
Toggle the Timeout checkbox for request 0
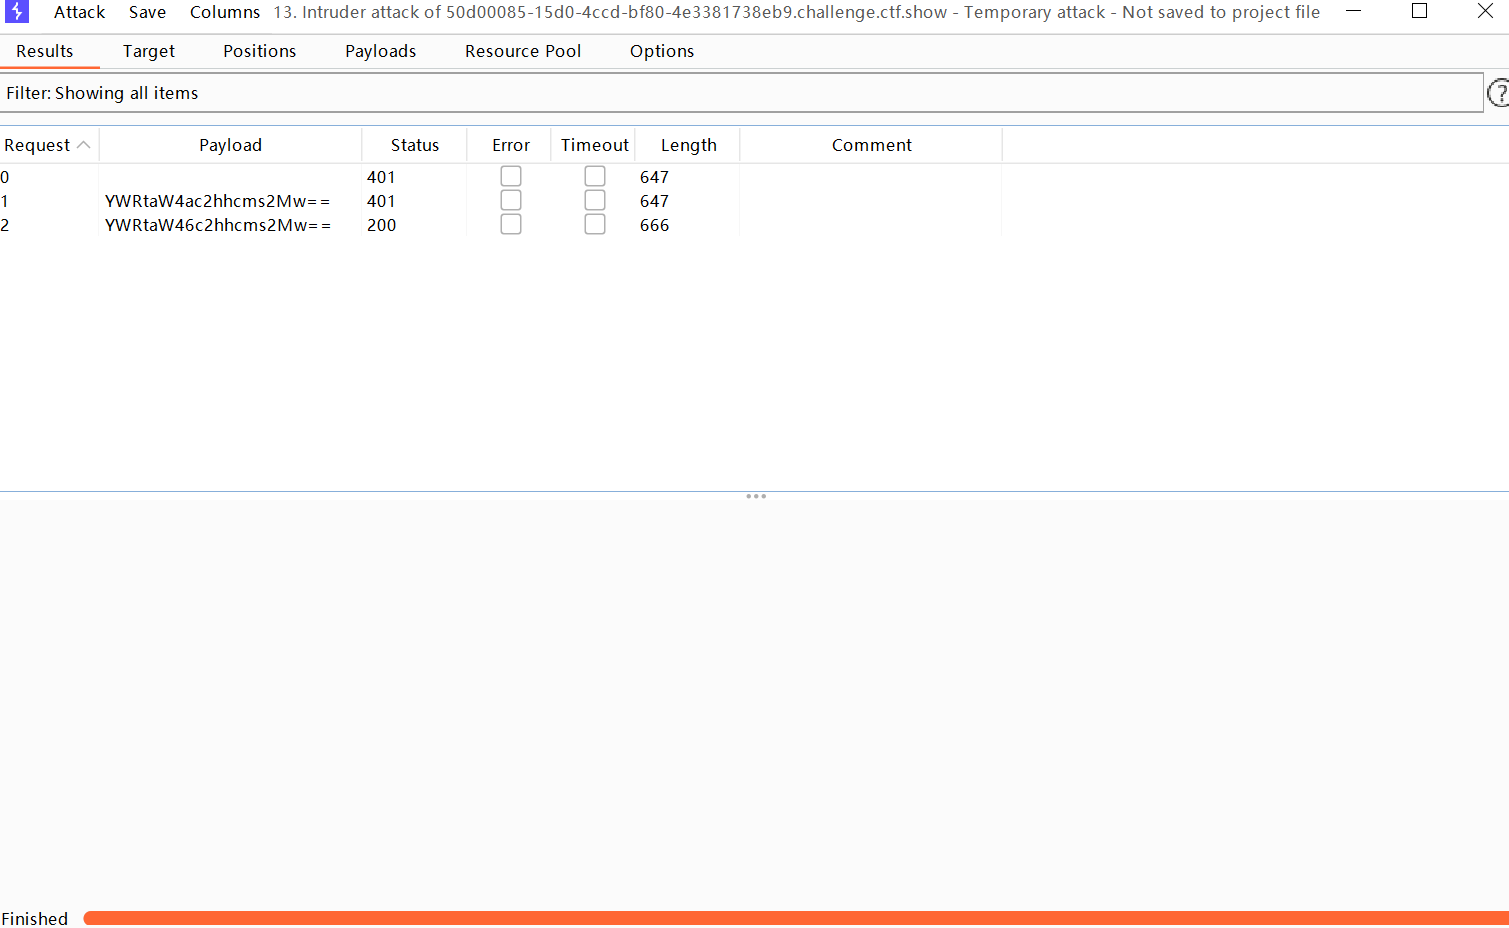point(595,176)
